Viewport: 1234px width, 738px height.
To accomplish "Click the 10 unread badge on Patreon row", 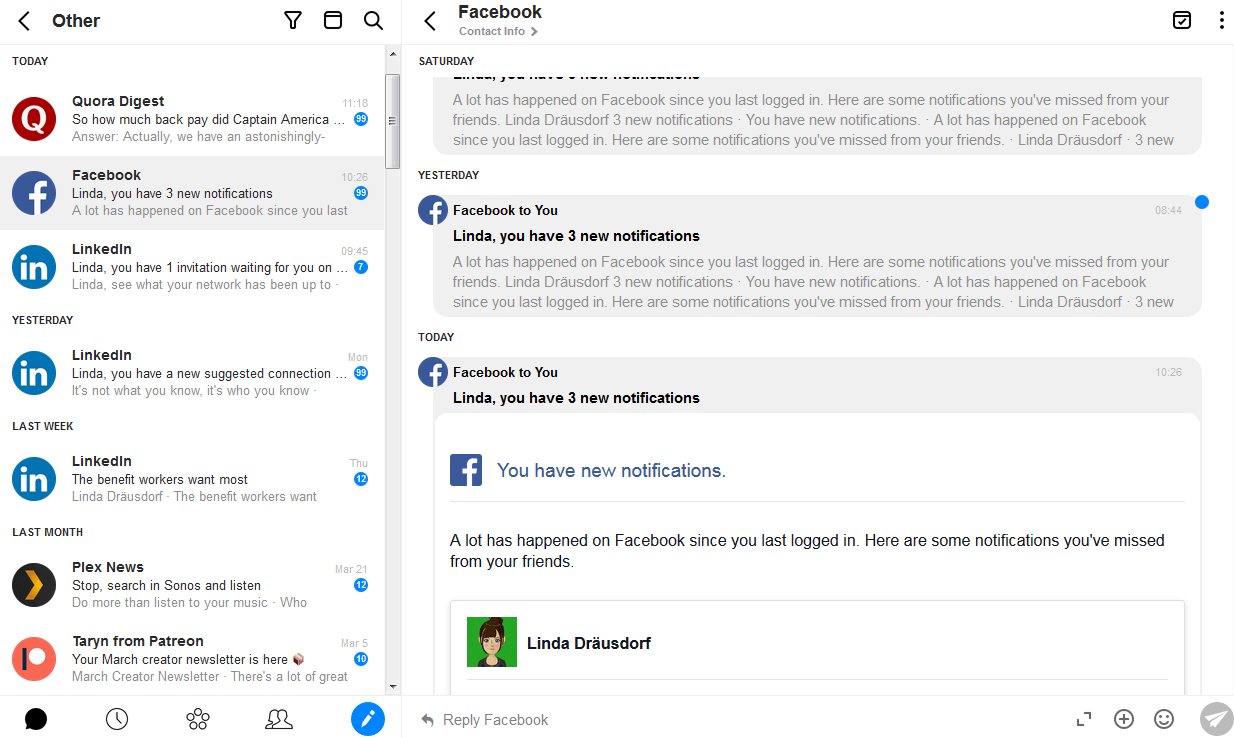I will tap(361, 659).
